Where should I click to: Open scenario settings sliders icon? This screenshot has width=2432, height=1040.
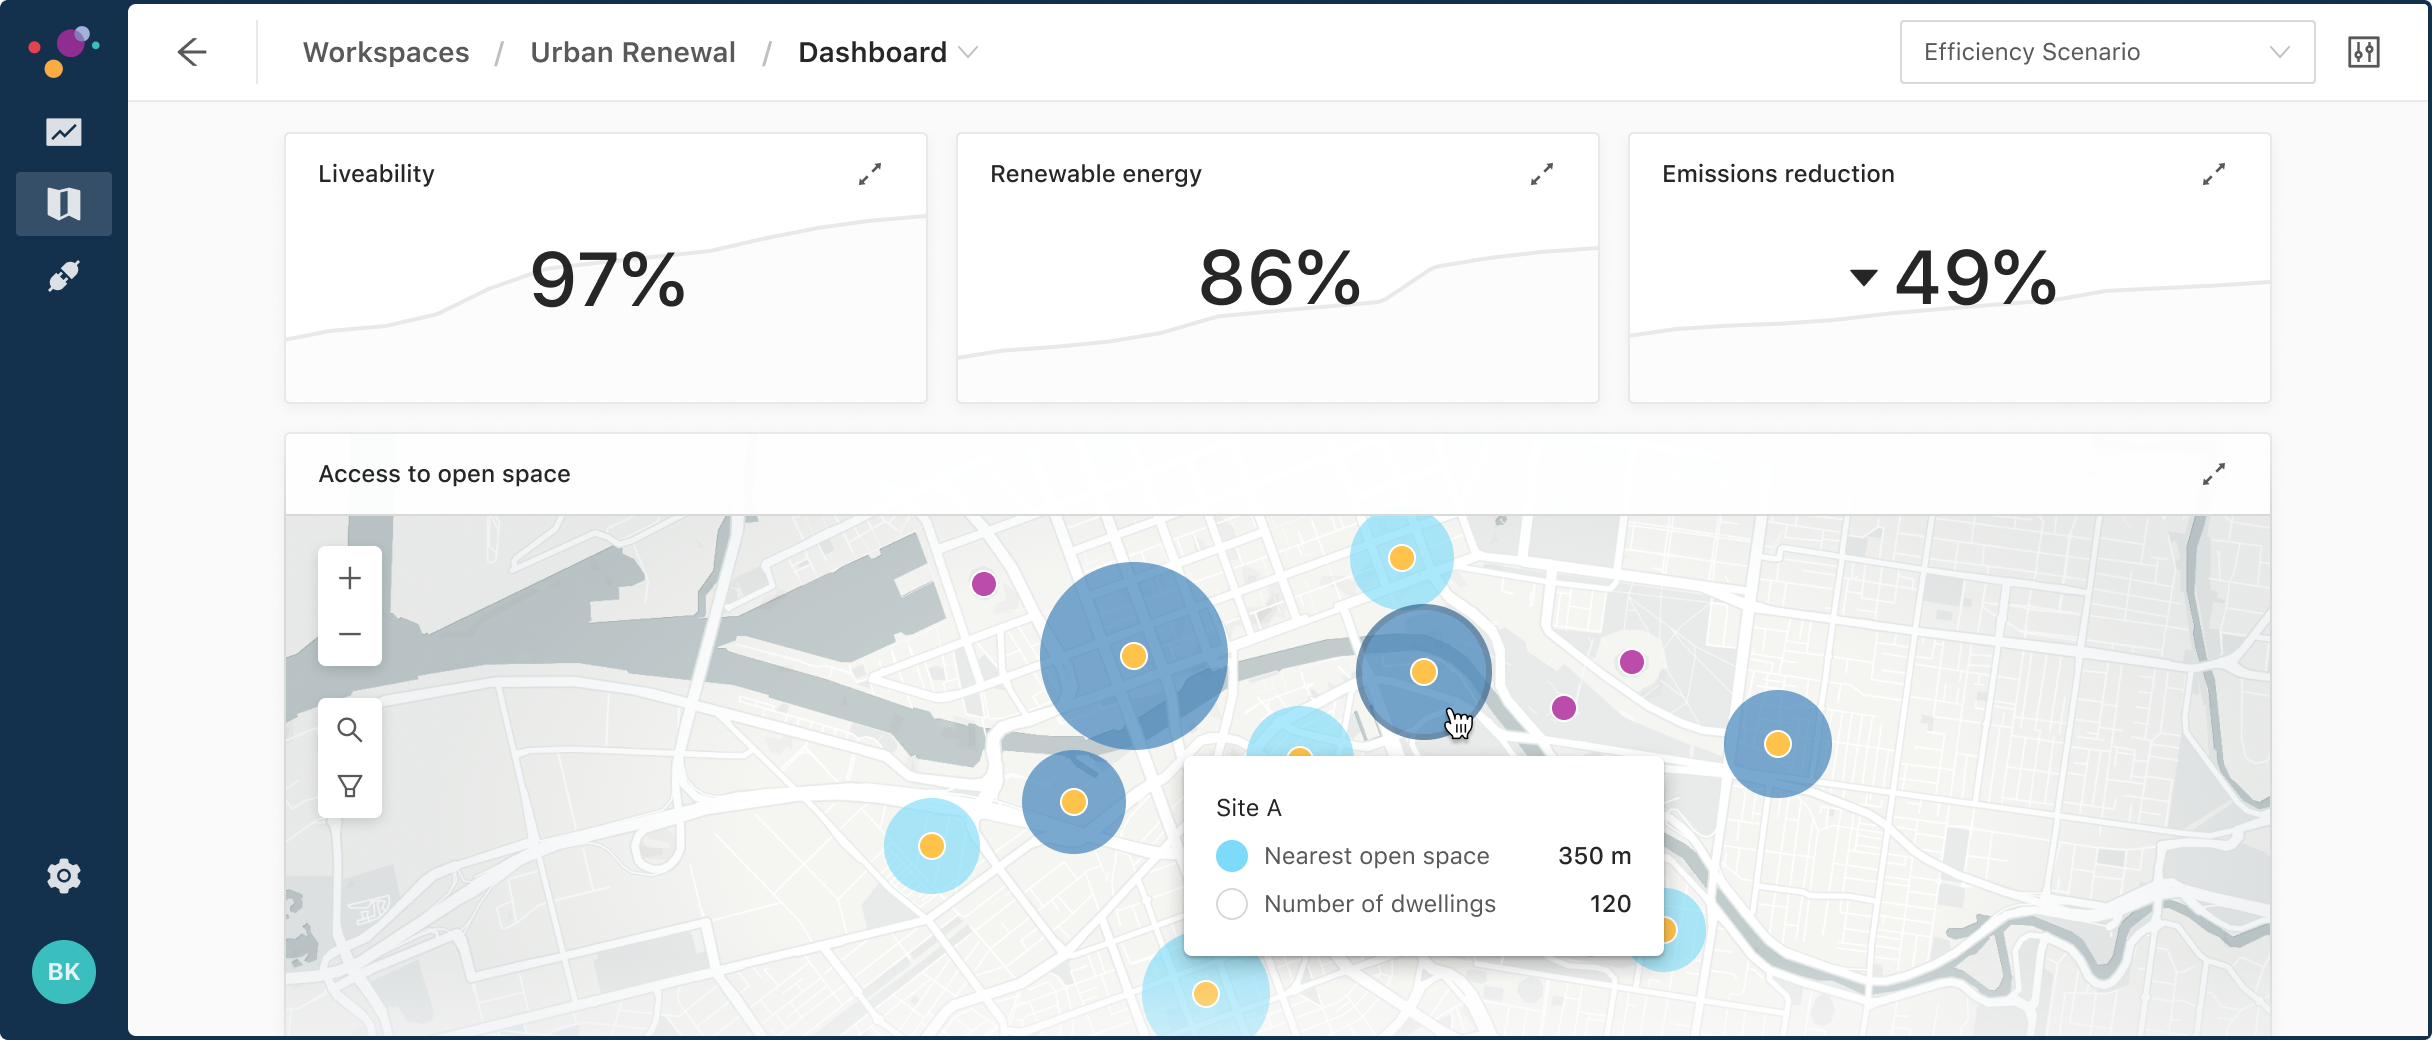coord(2364,52)
